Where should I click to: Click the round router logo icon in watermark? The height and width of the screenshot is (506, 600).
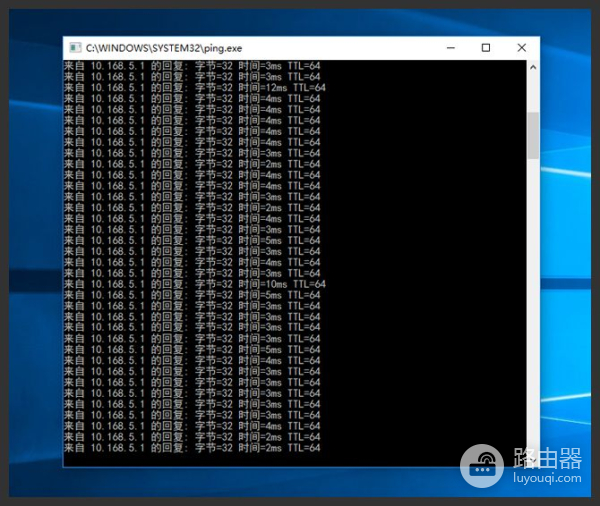(482, 465)
